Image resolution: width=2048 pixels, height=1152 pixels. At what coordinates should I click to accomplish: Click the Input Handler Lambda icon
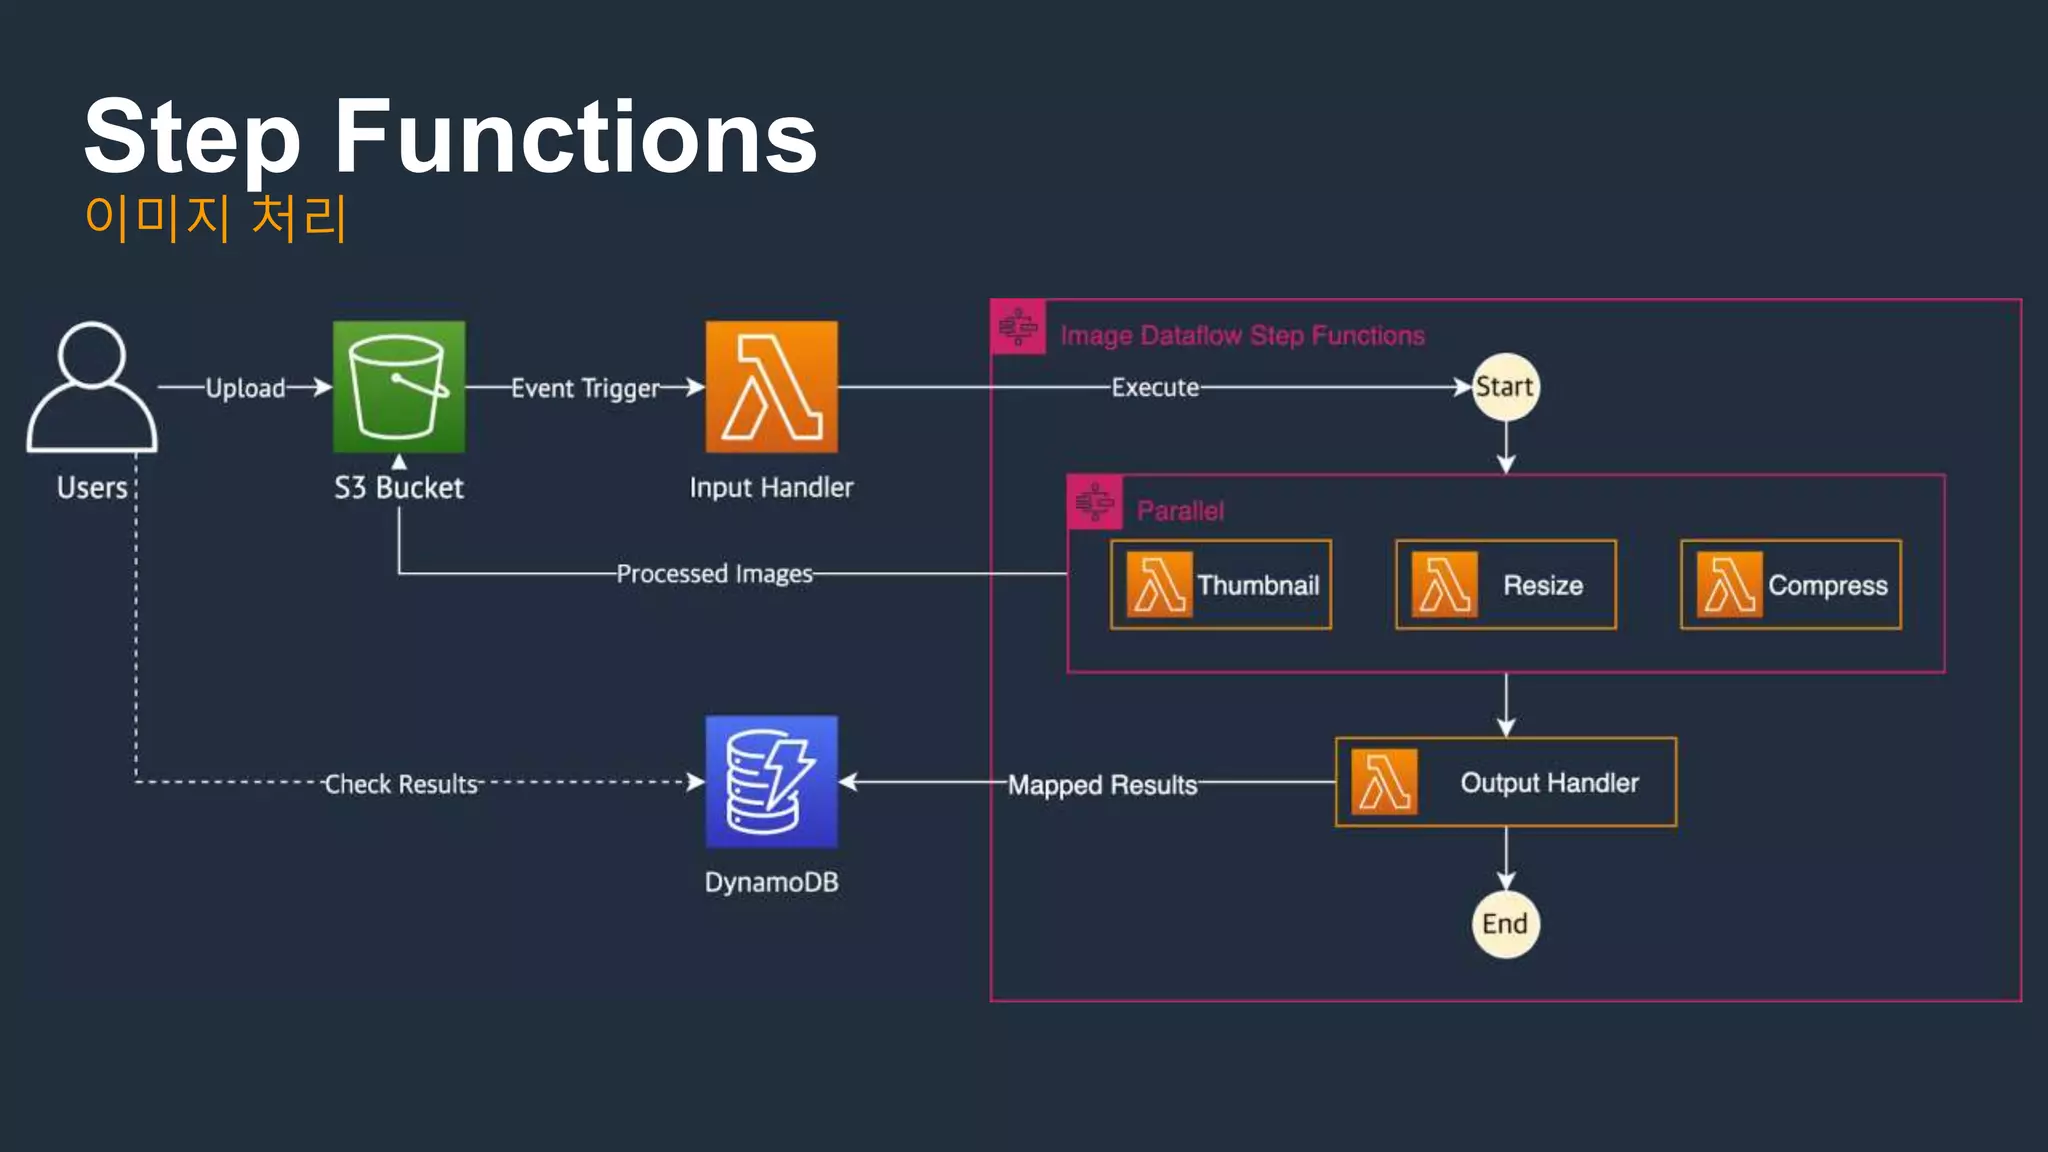(771, 387)
